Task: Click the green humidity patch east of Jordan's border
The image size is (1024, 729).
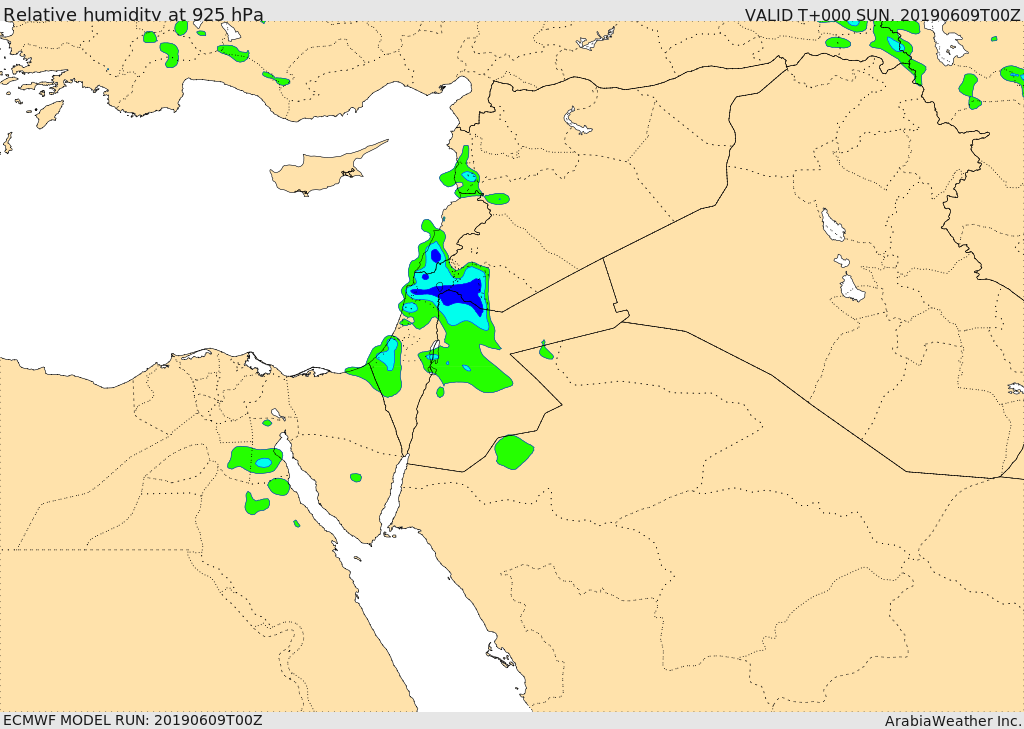Action: pos(514,452)
